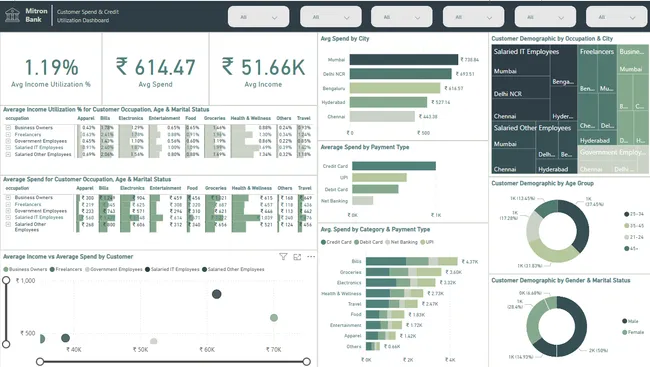
Task: Select 25-34 legend in Age Group chart
Action: click(634, 214)
